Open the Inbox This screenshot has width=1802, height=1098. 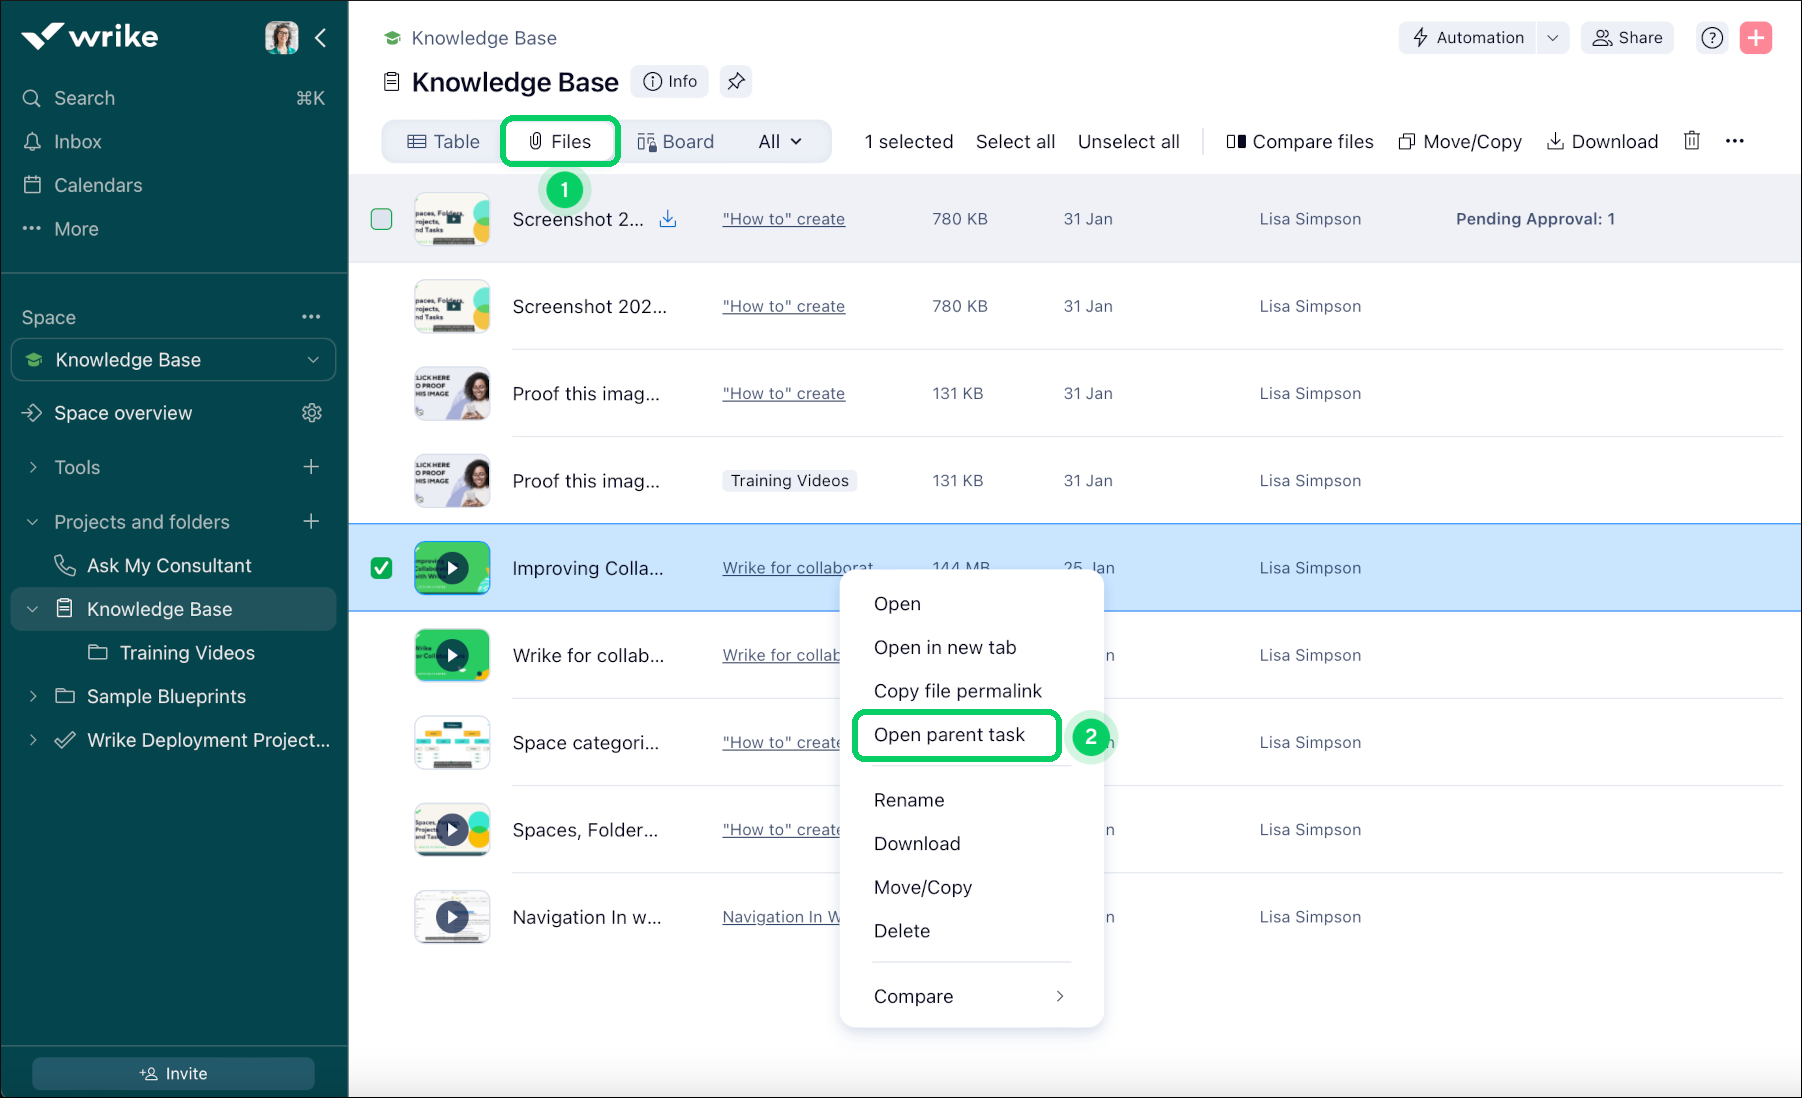coord(78,141)
